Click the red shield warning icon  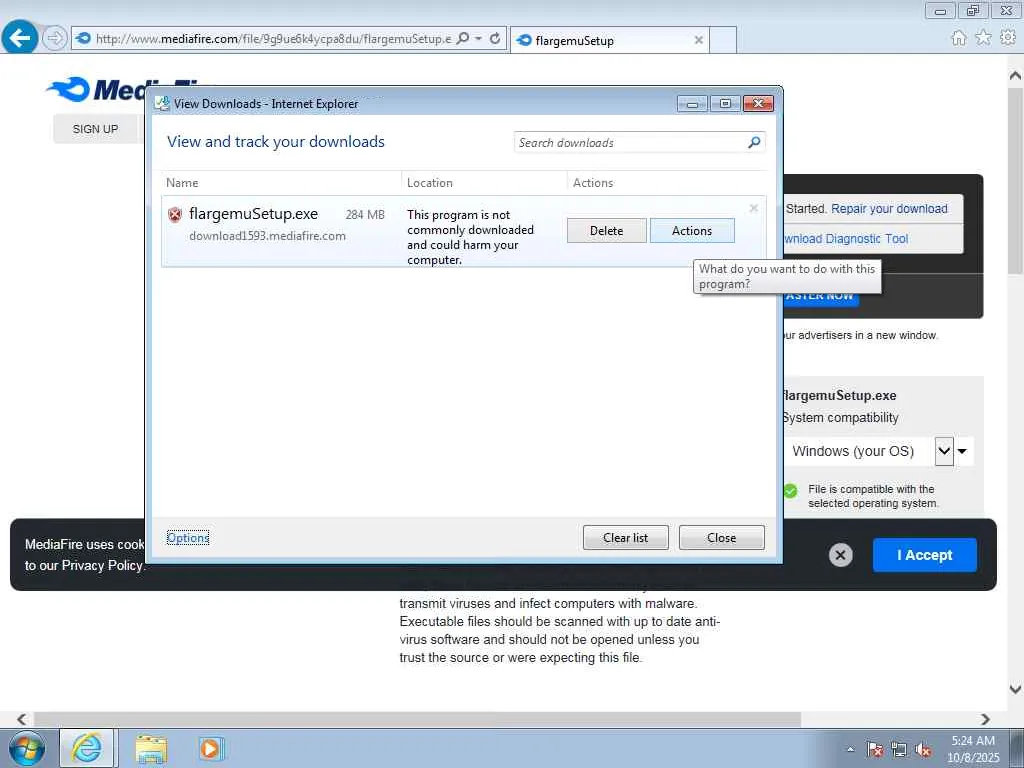(175, 214)
